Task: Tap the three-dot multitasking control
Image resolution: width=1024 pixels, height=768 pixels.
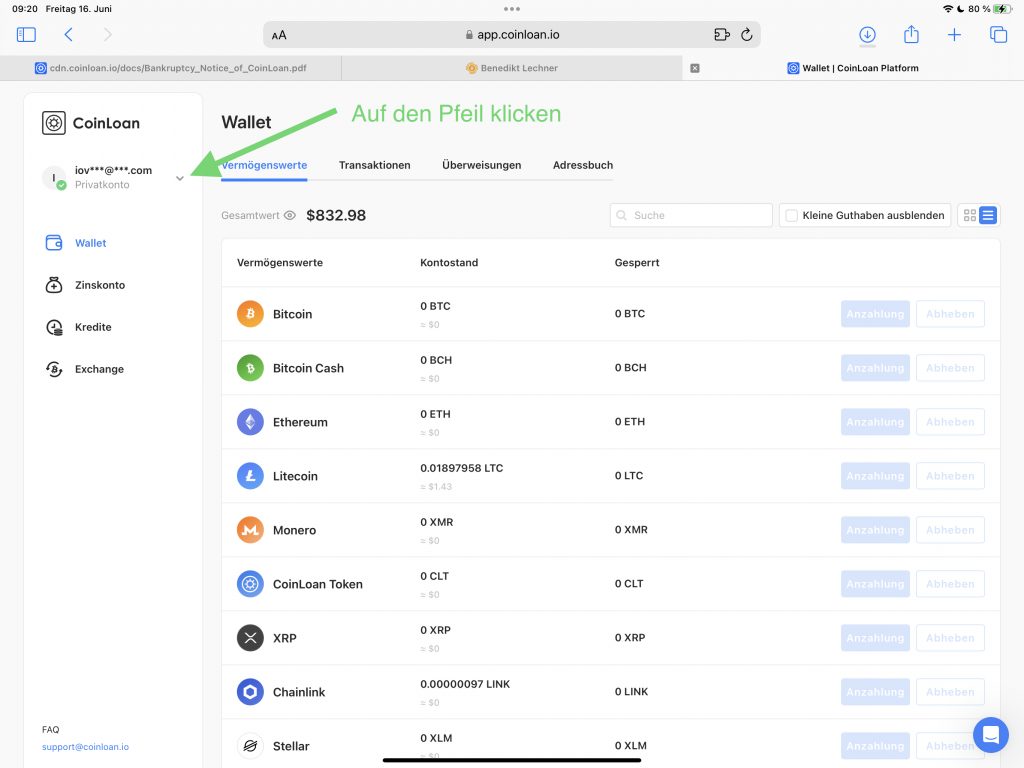Action: [x=512, y=9]
